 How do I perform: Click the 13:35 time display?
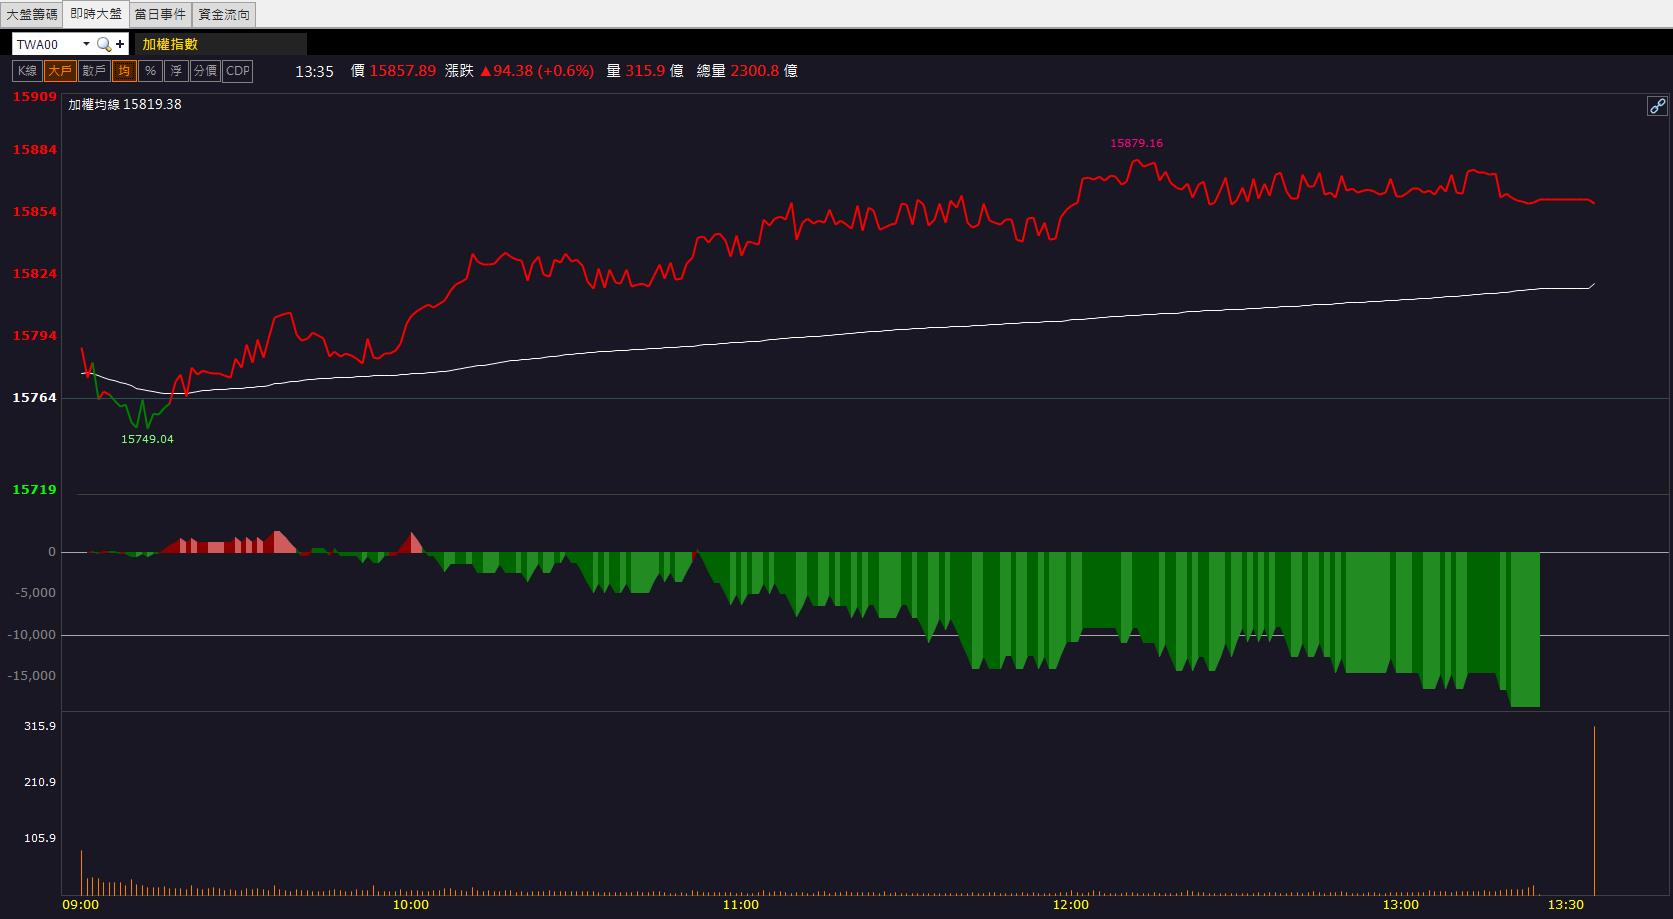click(x=315, y=71)
